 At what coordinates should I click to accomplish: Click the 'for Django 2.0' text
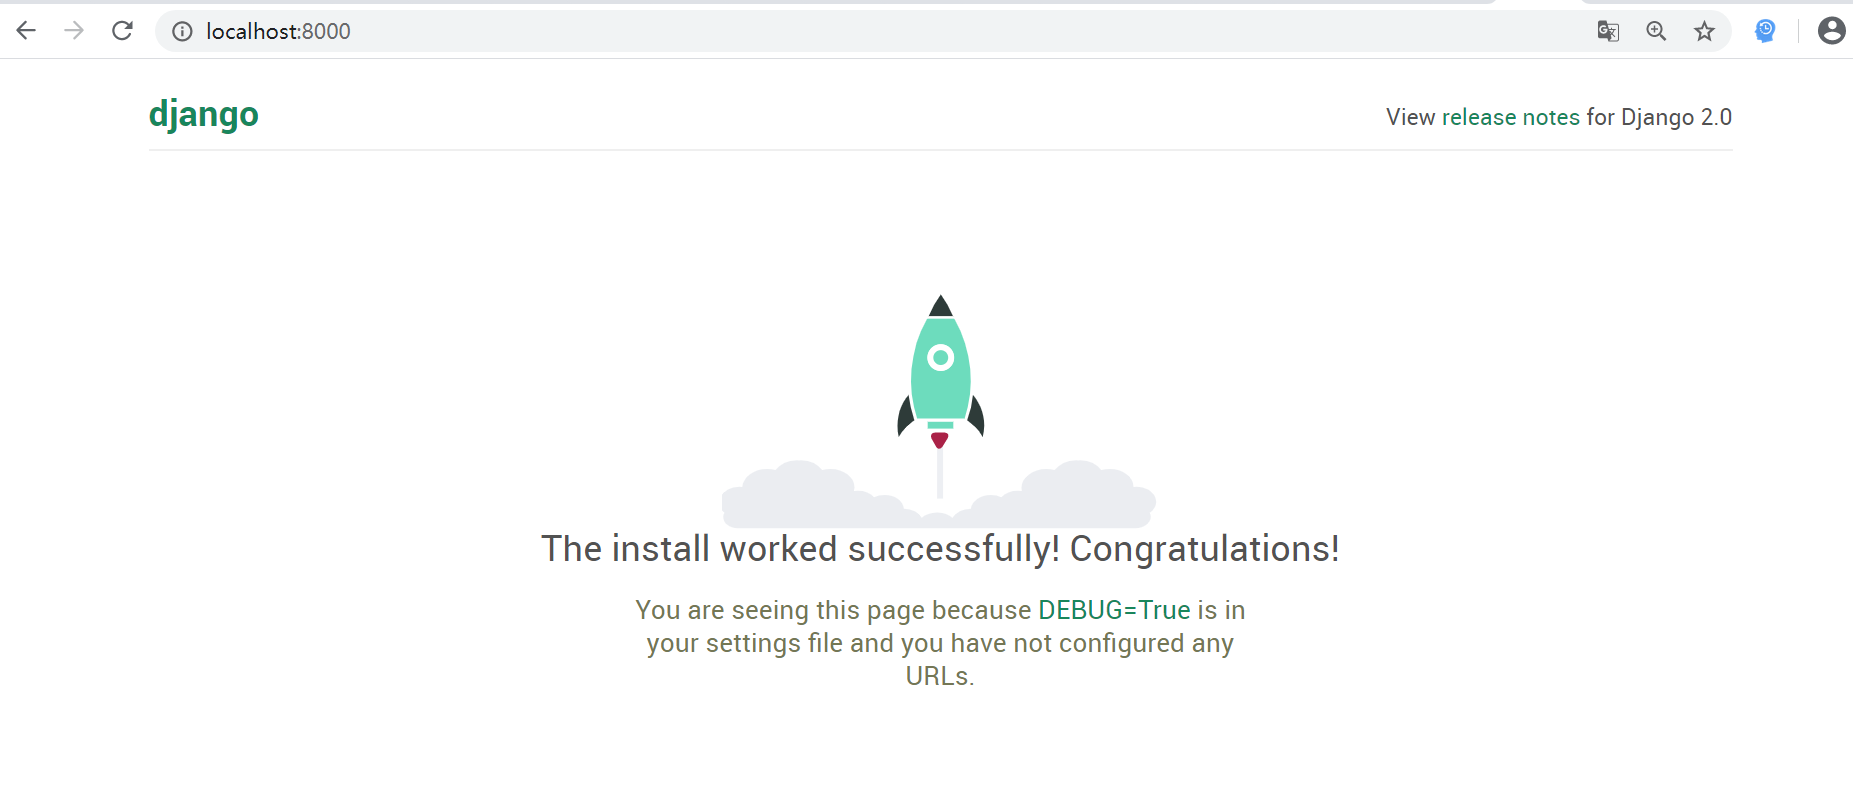[1659, 117]
